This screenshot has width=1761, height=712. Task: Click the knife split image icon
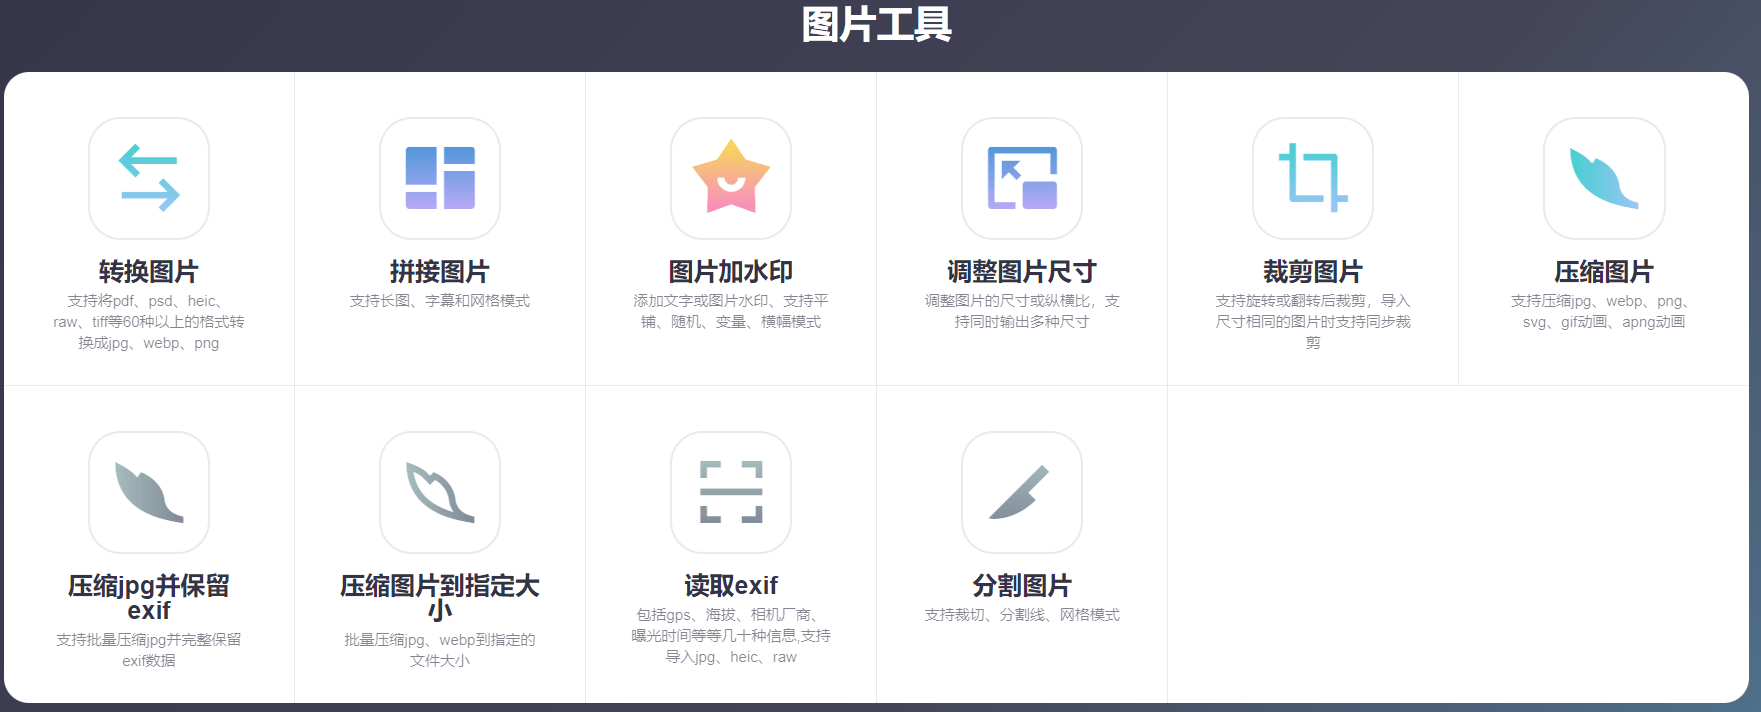tap(1022, 492)
